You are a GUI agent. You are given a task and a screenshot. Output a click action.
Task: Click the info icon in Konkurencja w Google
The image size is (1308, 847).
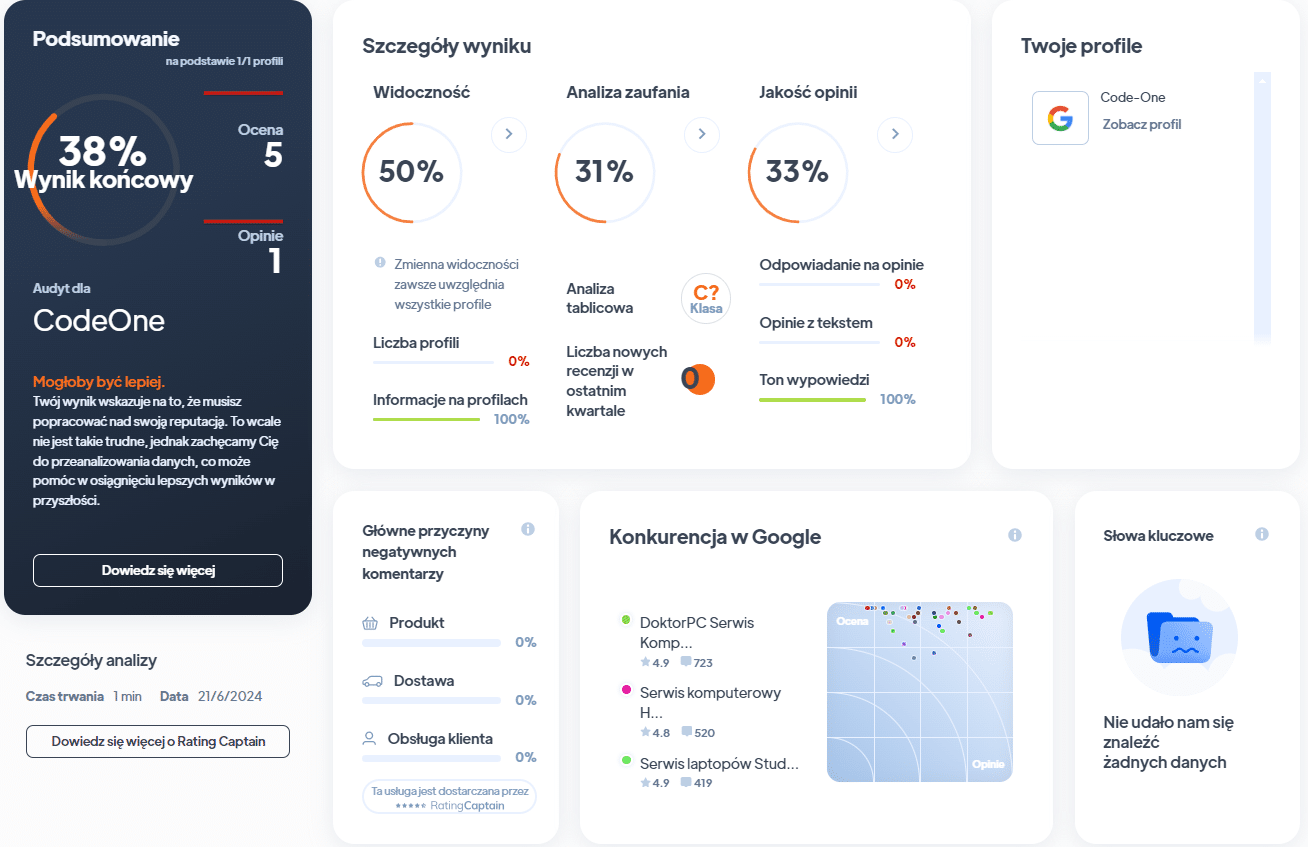point(1015,535)
